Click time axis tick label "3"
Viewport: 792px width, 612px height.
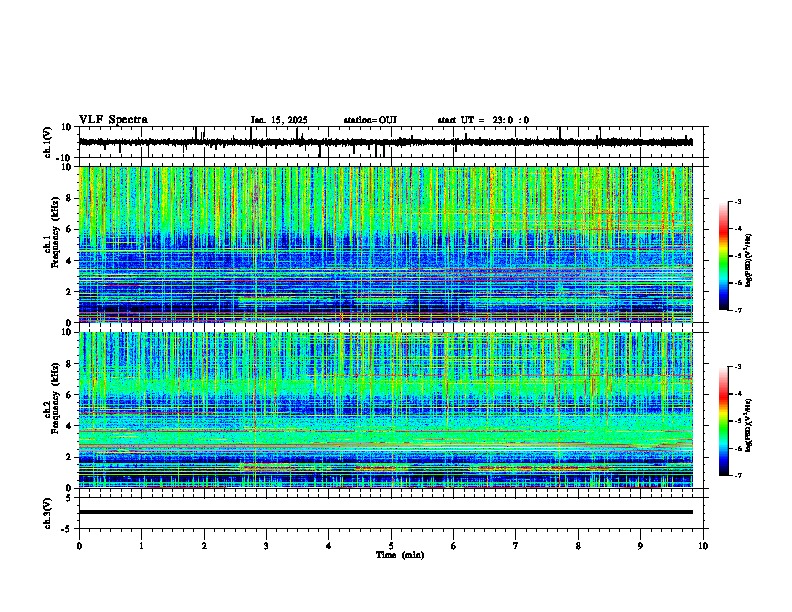(266, 546)
